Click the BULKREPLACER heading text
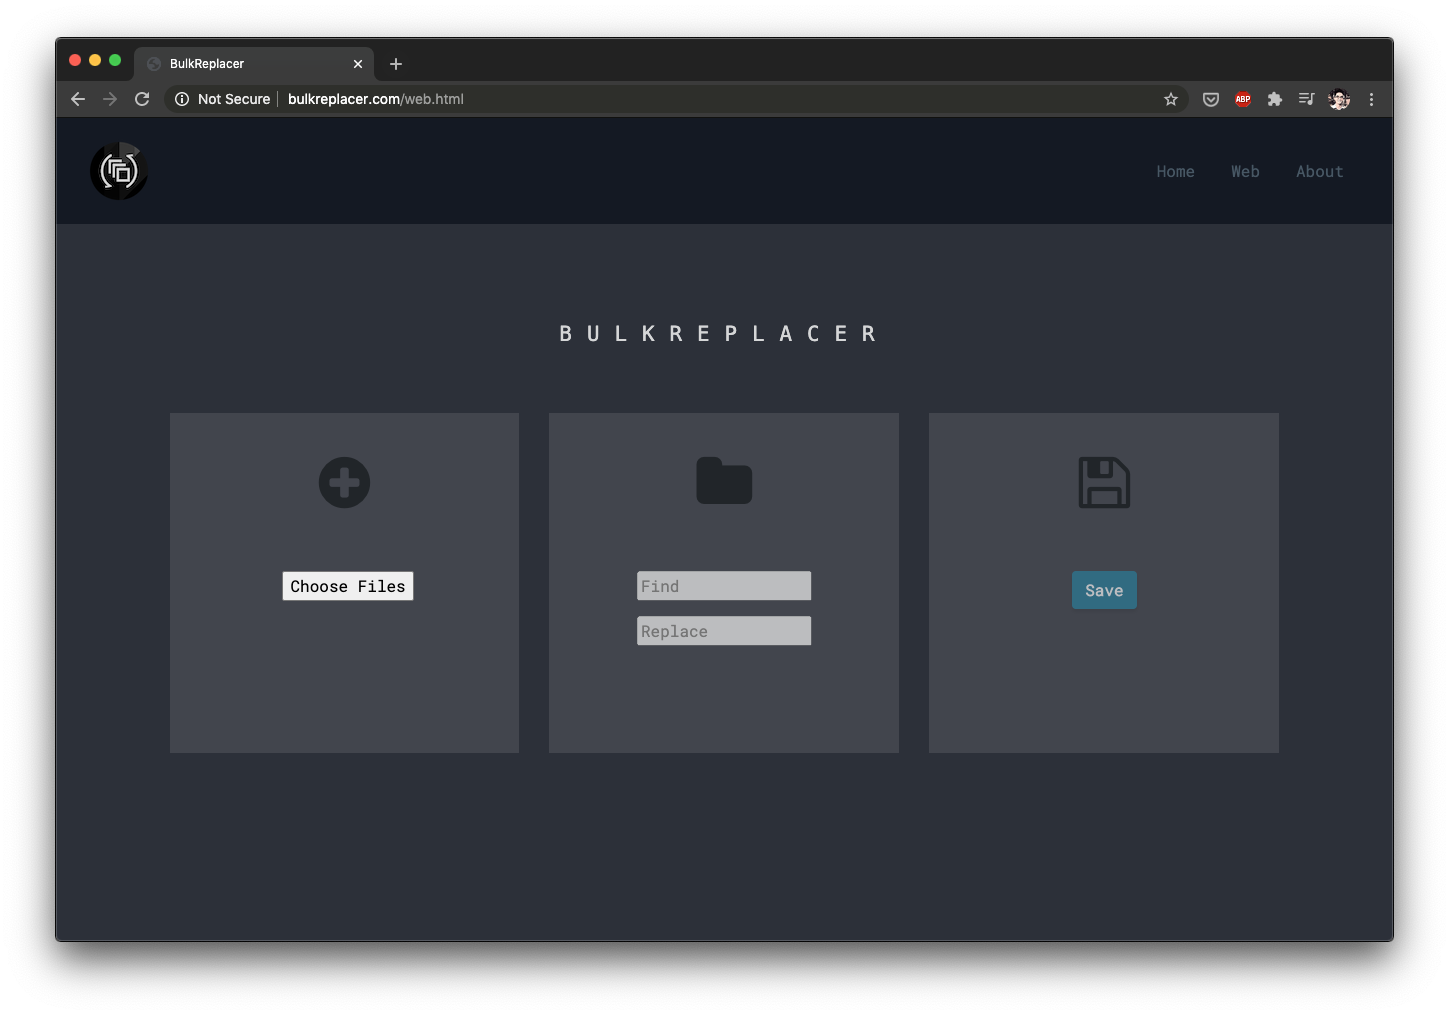Screen dimensions: 1449x1015 tap(718, 333)
